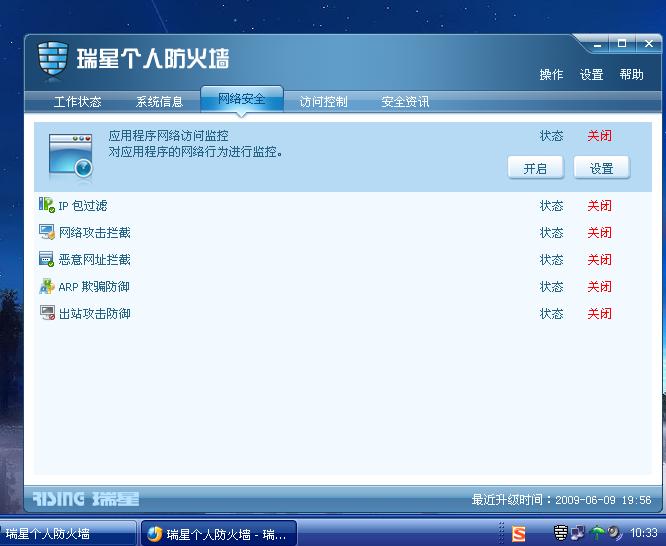Click the Firefox icon in taskbar button

coord(155,534)
